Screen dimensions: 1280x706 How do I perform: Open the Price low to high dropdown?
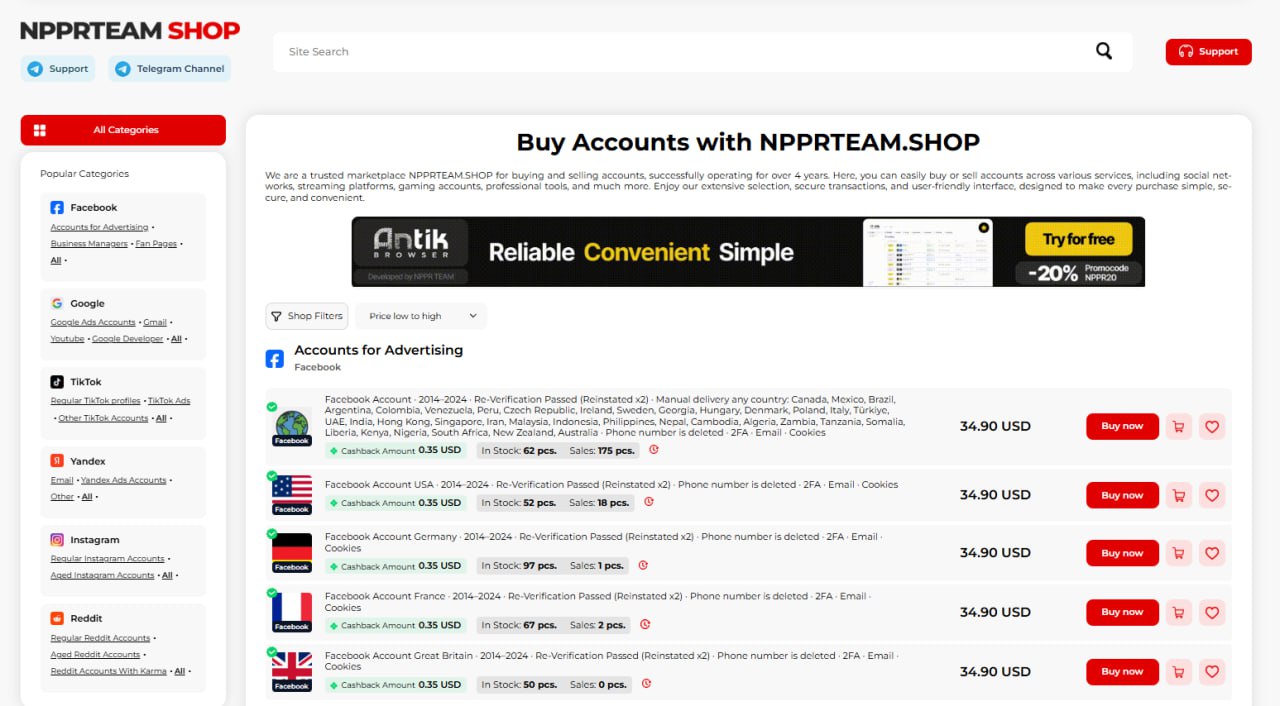(421, 316)
